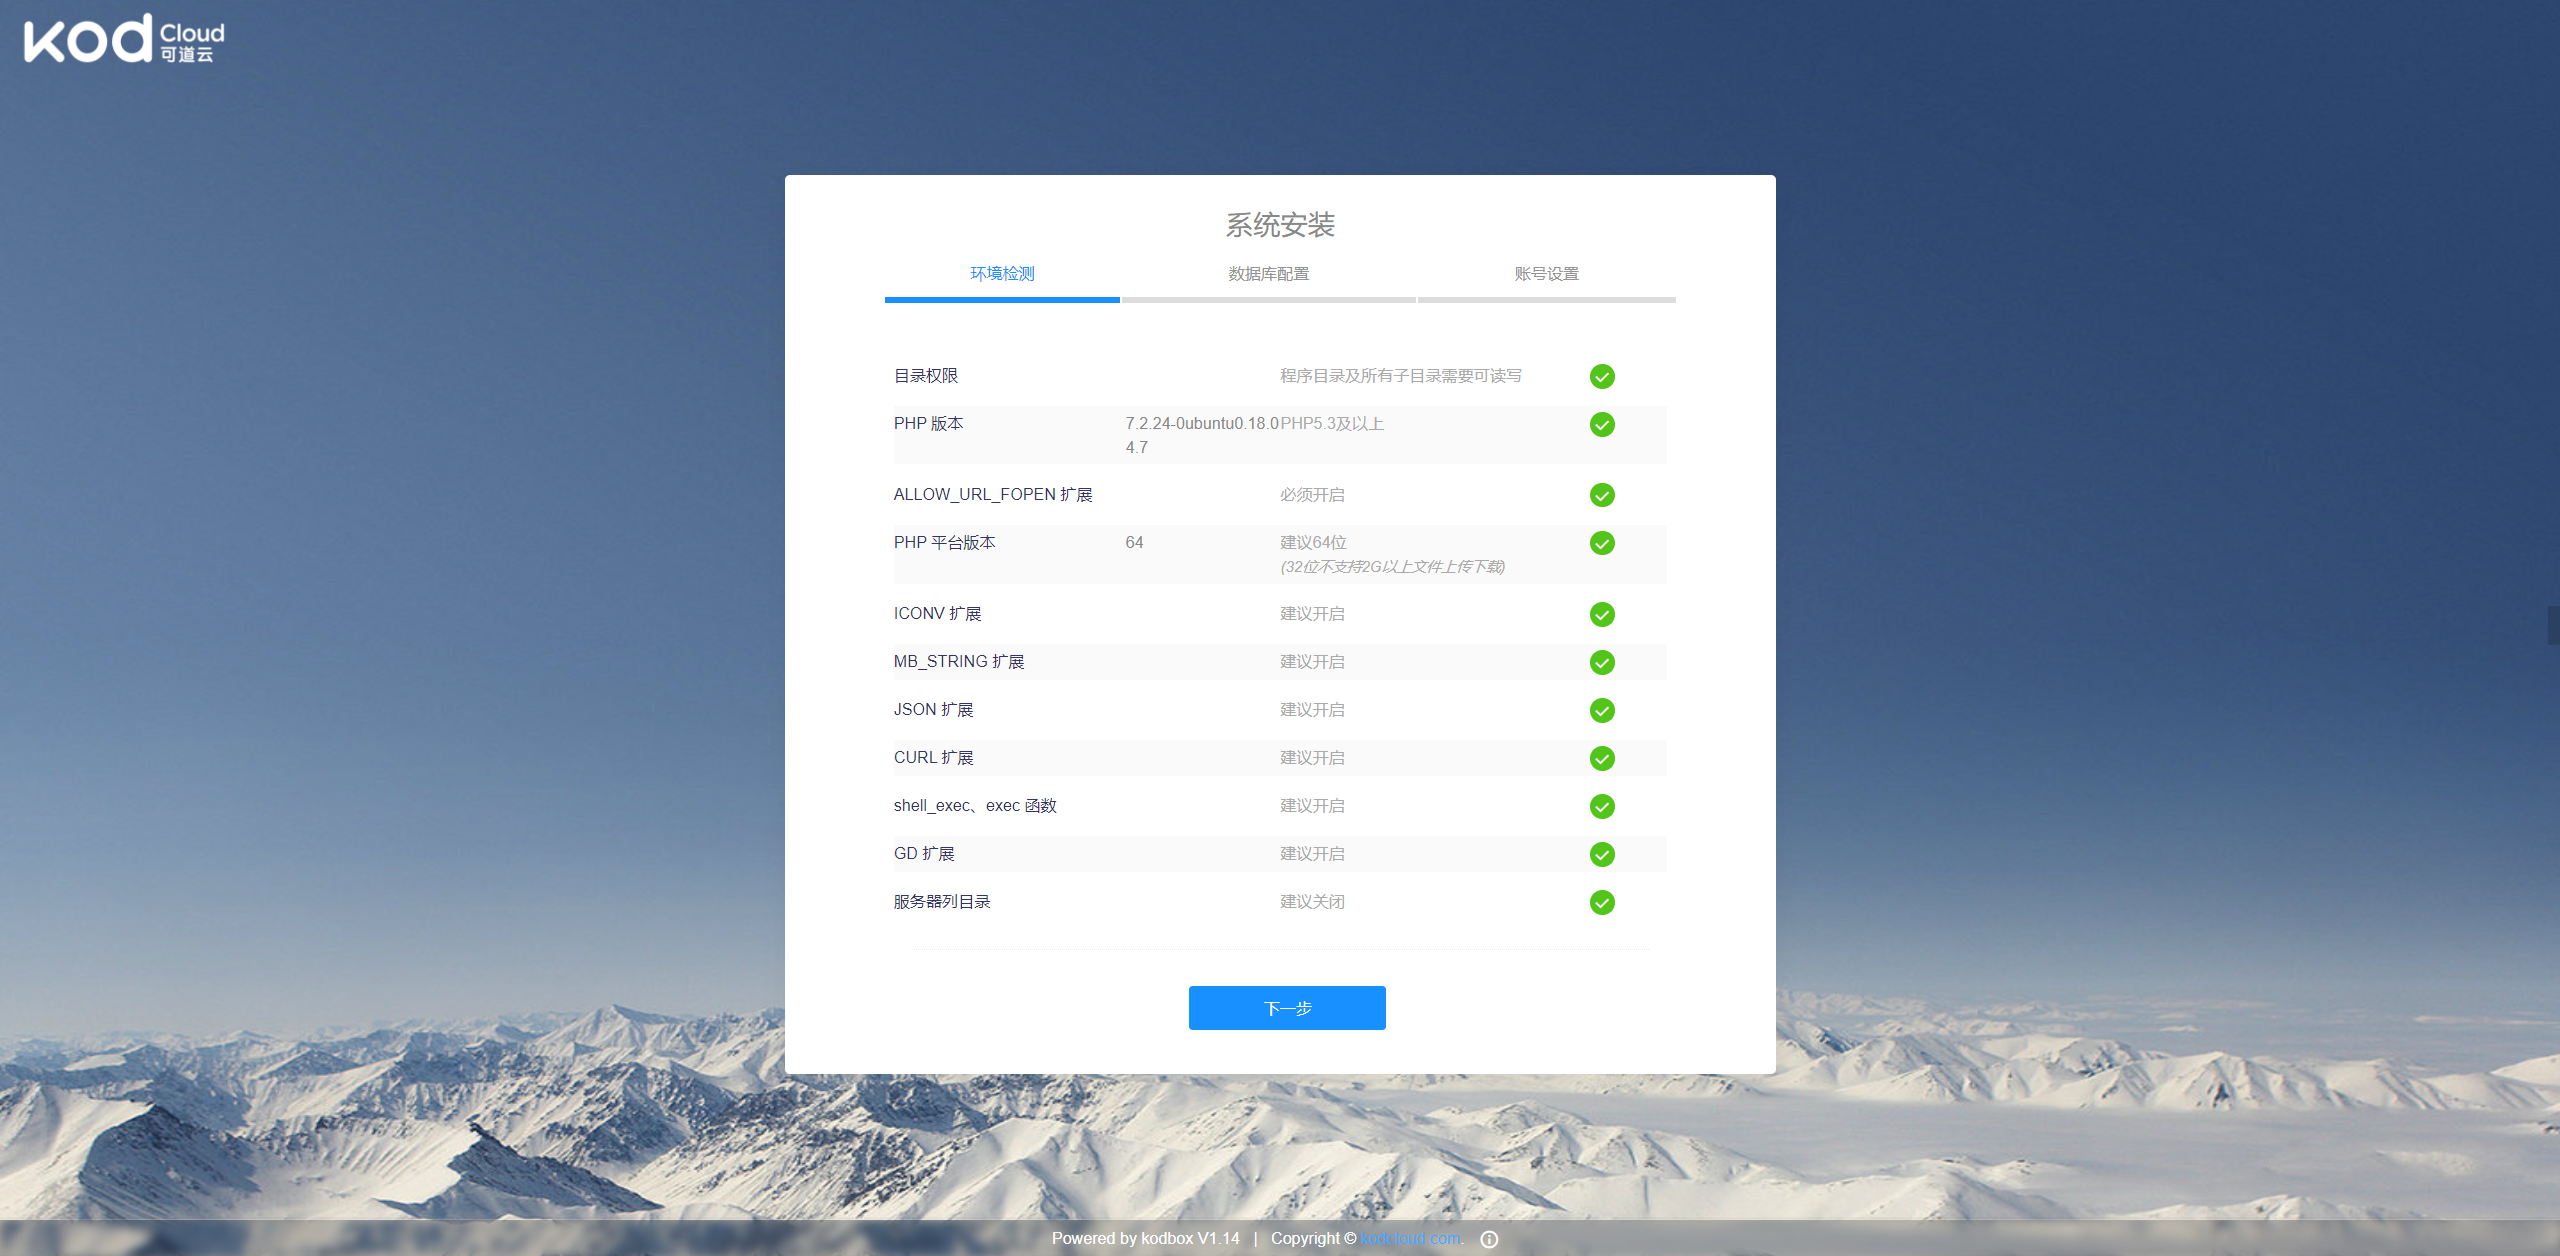Viewport: 2560px width, 1256px height.
Task: Click the green checkmark for MB_STRING 扩展
Action: (x=1602, y=662)
